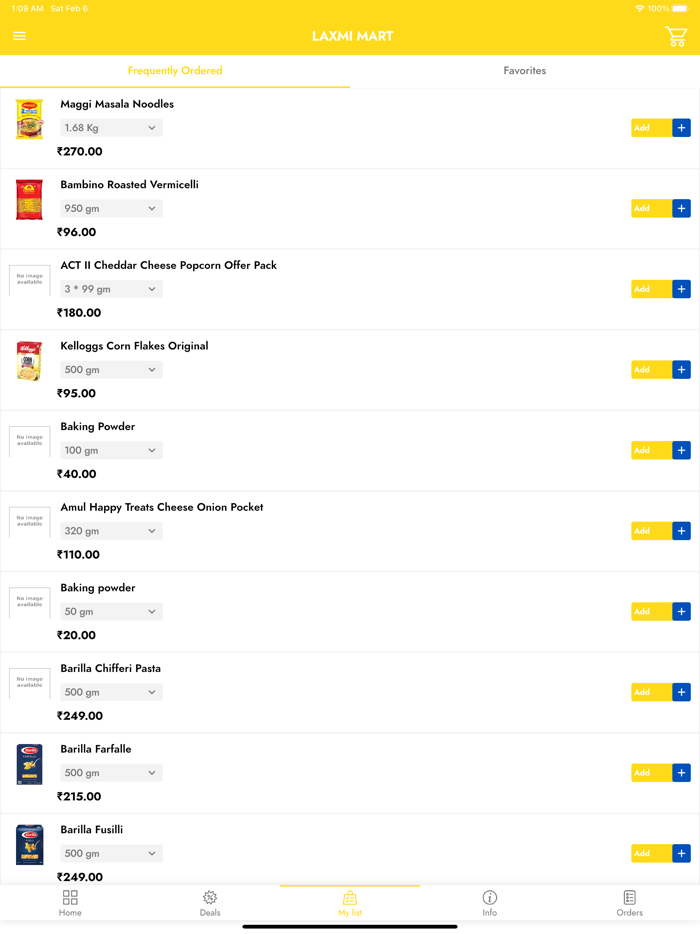Expand the 3 * 99 gm pack dropdown
The width and height of the screenshot is (700, 934).
pos(111,289)
